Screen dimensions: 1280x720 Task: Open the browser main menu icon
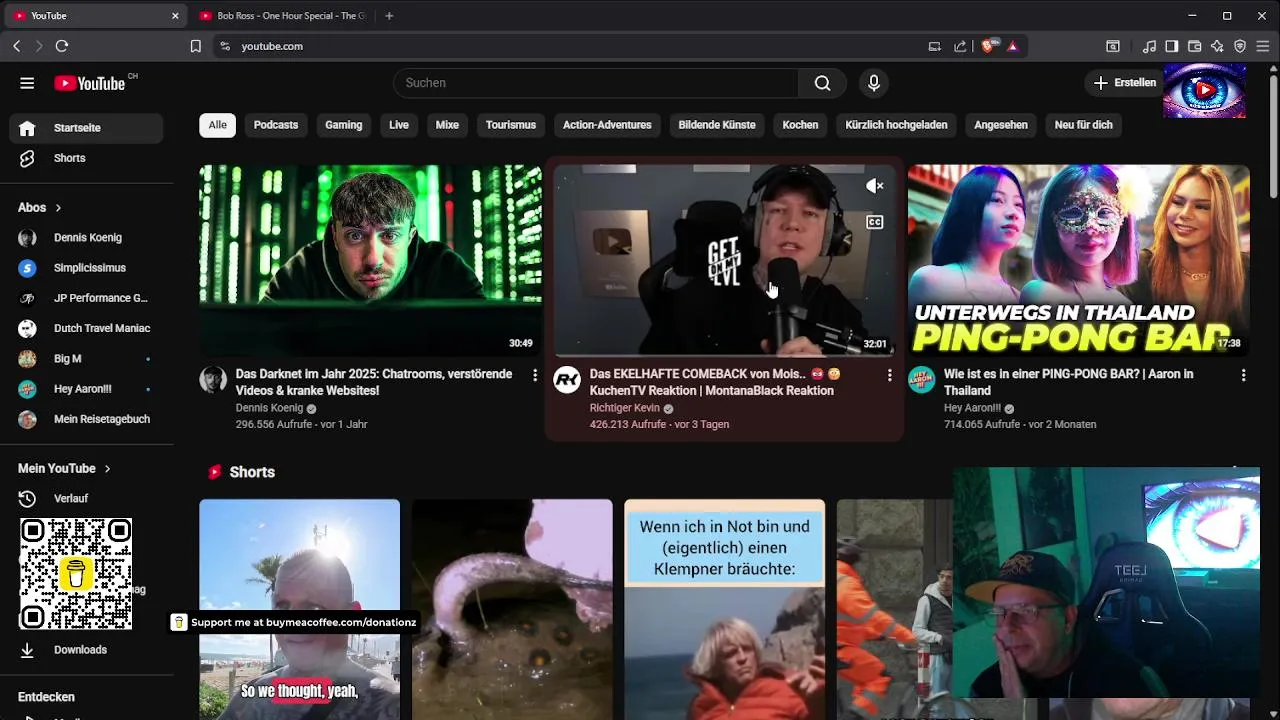tap(1265, 46)
